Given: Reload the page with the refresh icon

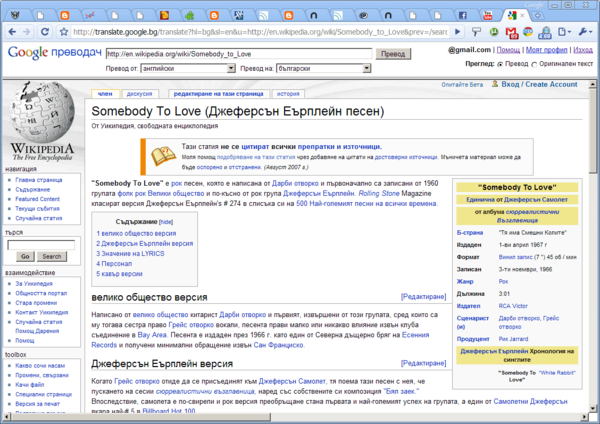Looking at the screenshot, I should tap(45, 32).
